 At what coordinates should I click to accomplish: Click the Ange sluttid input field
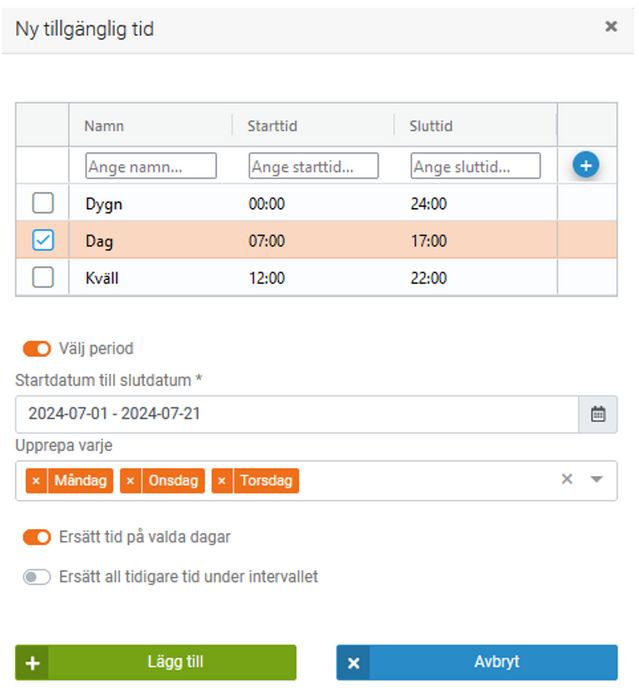476,166
